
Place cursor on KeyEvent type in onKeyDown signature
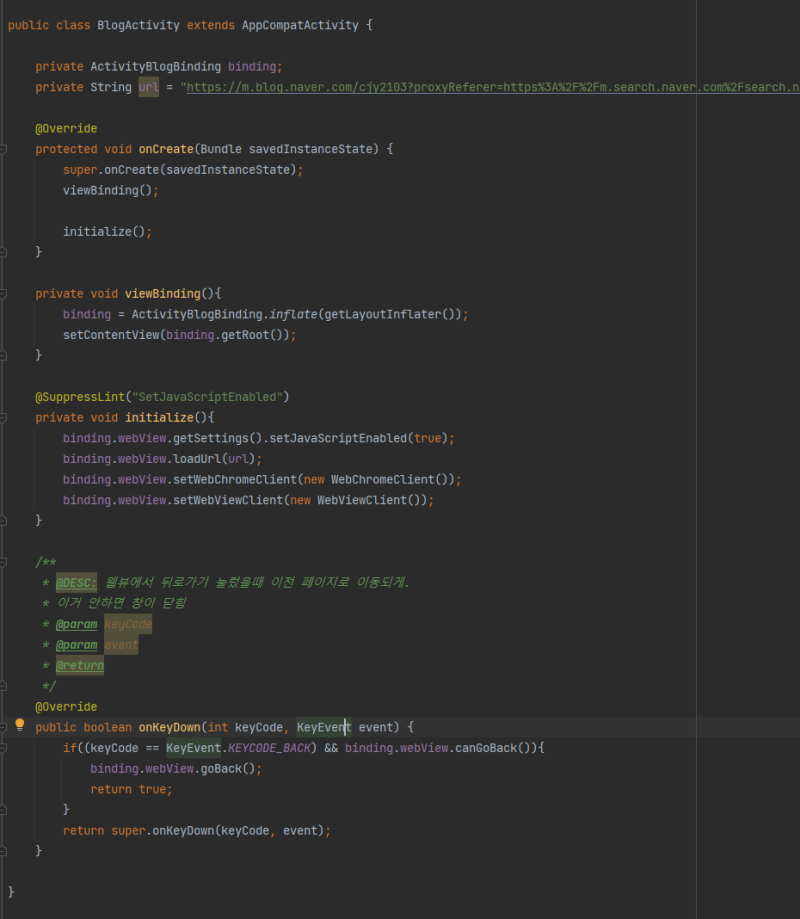324,727
